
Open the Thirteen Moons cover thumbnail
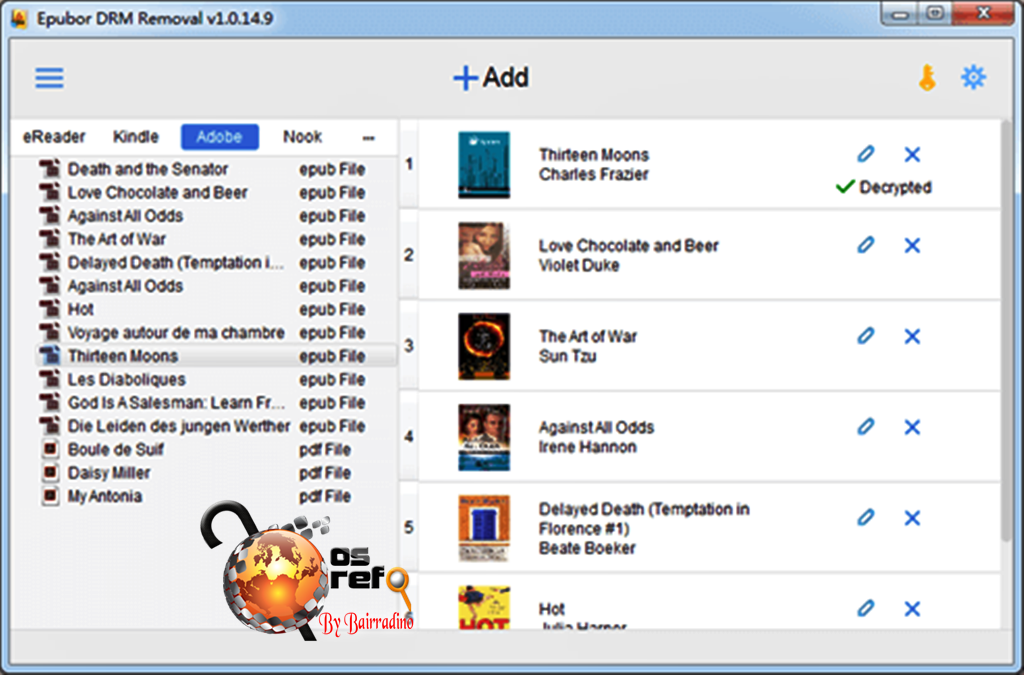484,165
